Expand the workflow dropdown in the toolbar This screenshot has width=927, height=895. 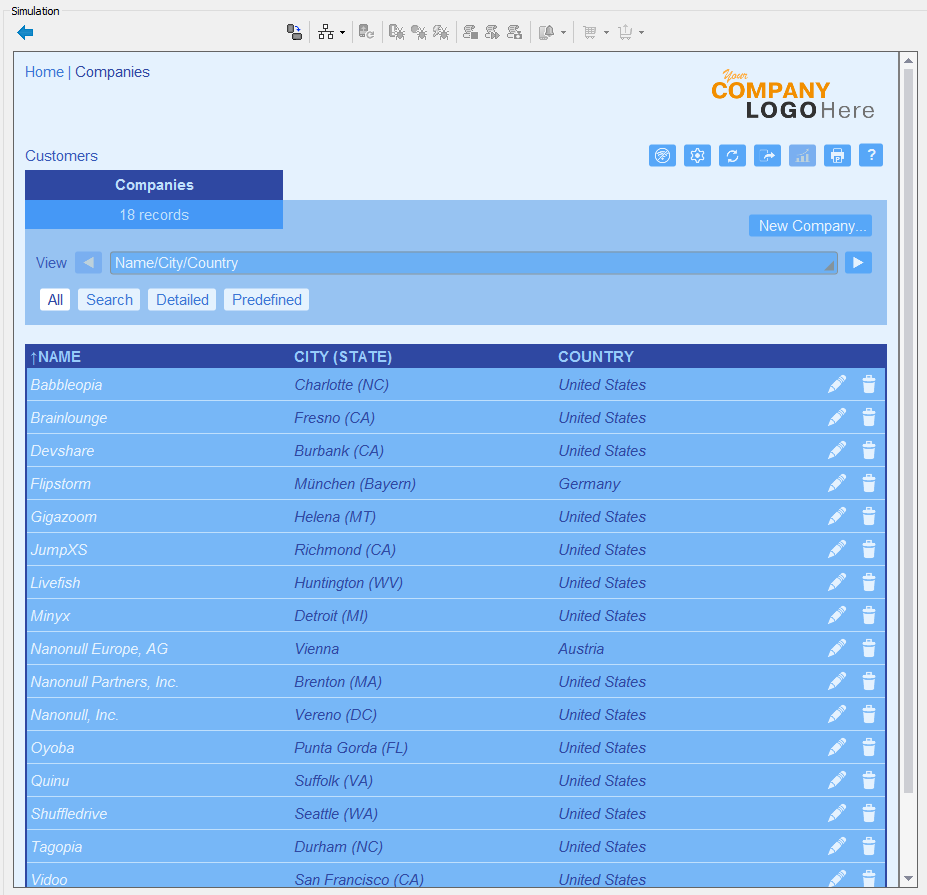point(344,32)
